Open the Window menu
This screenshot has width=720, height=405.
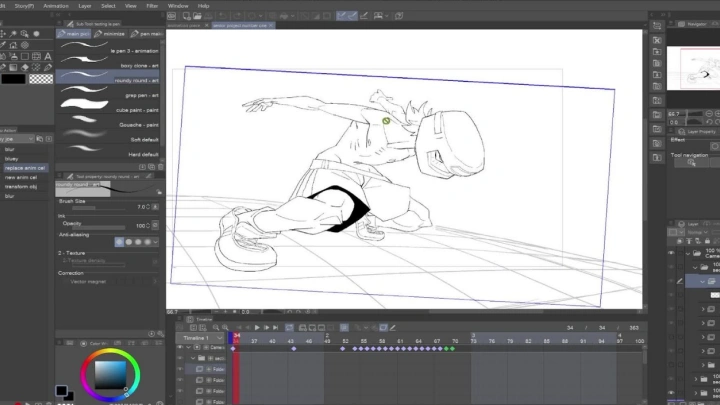(178, 6)
